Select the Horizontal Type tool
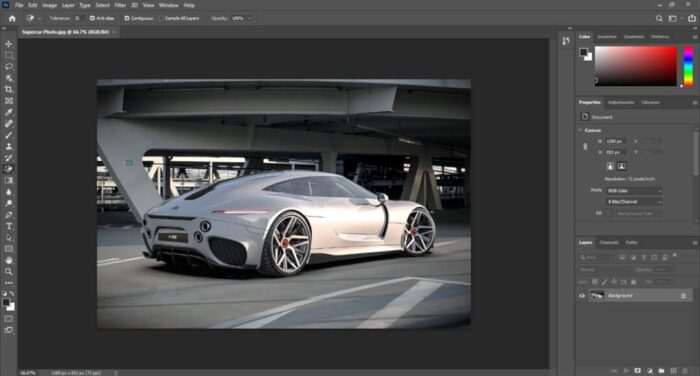Image resolution: width=700 pixels, height=376 pixels. click(x=8, y=226)
